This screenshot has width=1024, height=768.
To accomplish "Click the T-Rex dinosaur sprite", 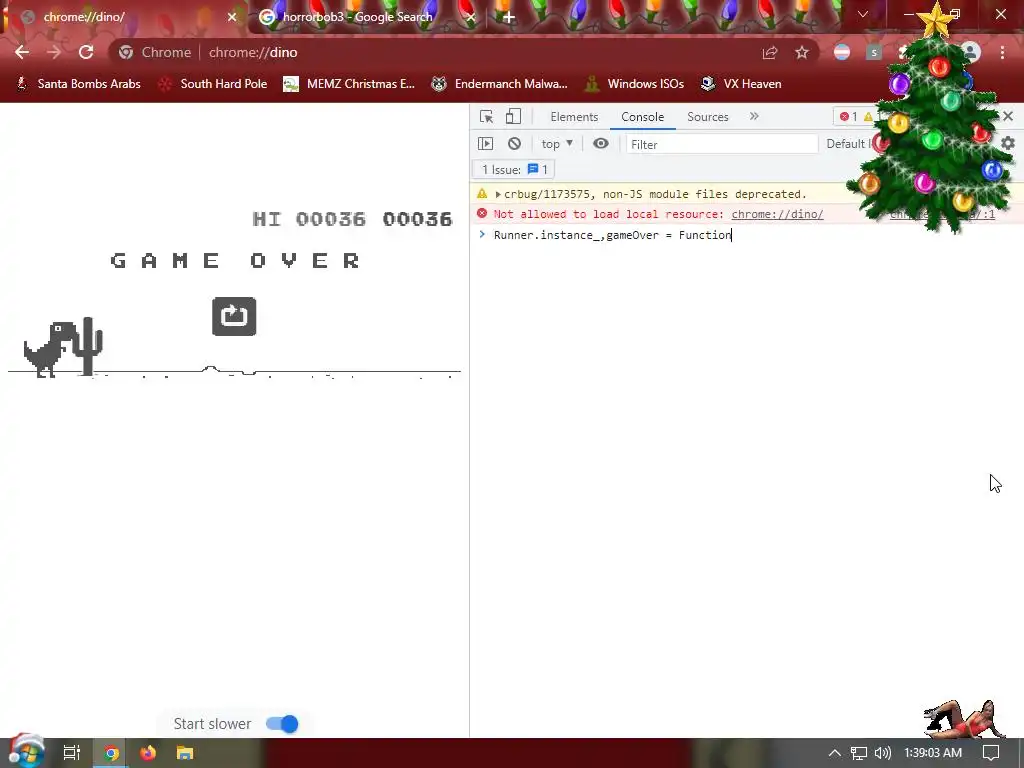I will 50,349.
